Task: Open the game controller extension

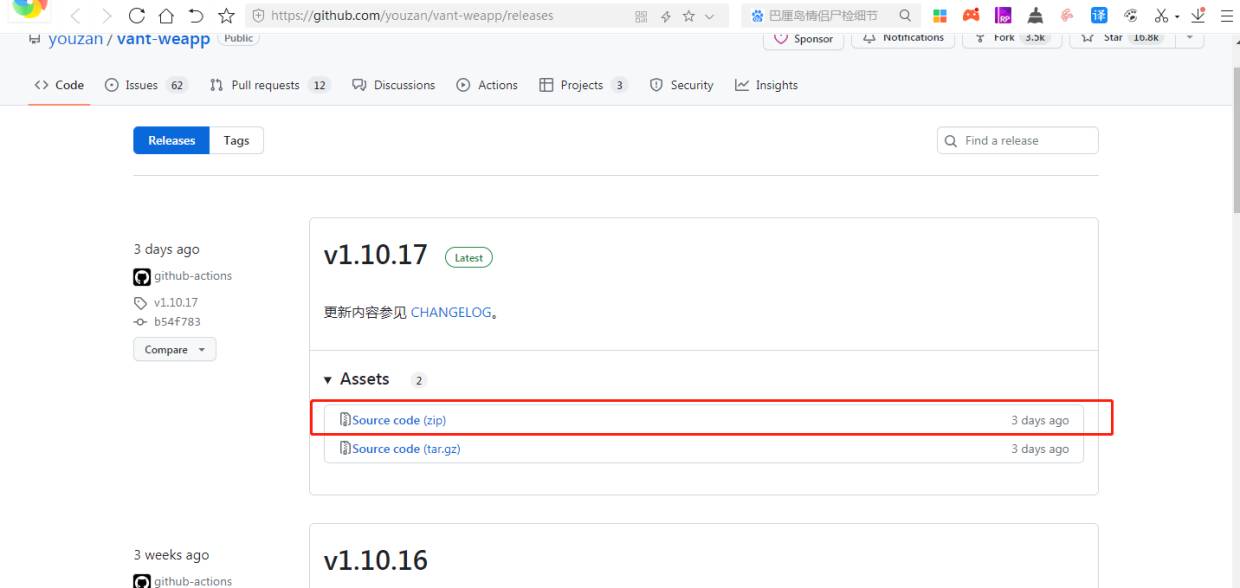Action: coord(970,16)
